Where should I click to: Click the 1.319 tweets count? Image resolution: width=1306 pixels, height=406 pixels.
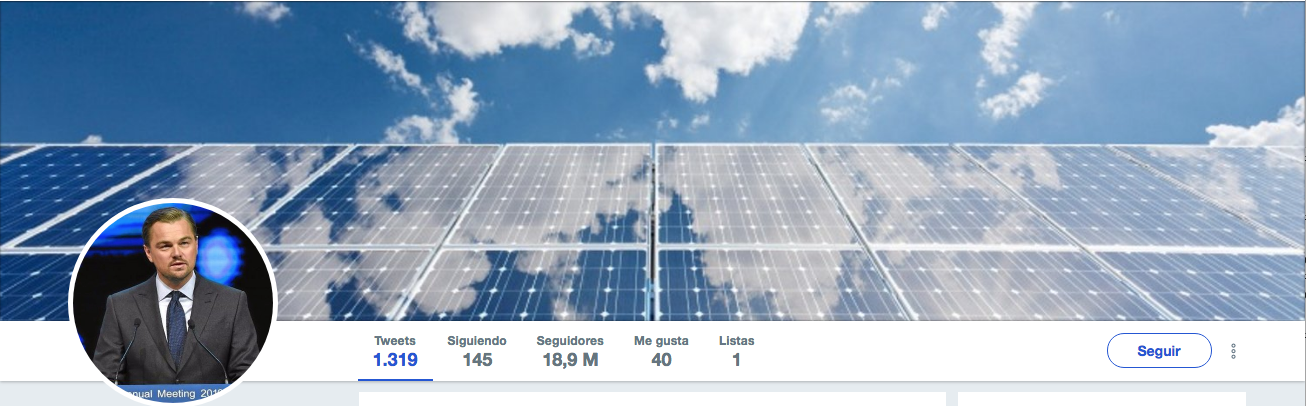[395, 360]
